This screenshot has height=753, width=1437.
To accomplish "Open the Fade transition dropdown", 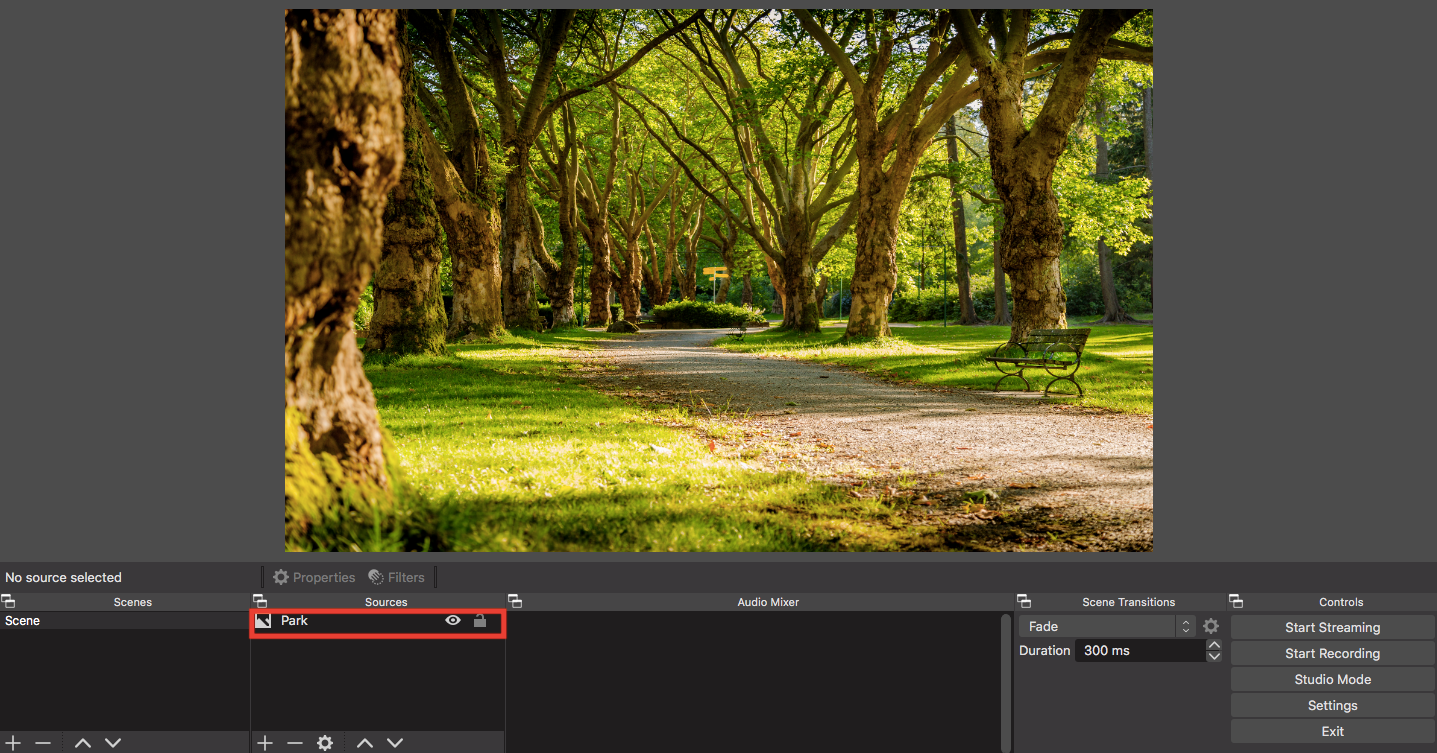I will click(1107, 626).
